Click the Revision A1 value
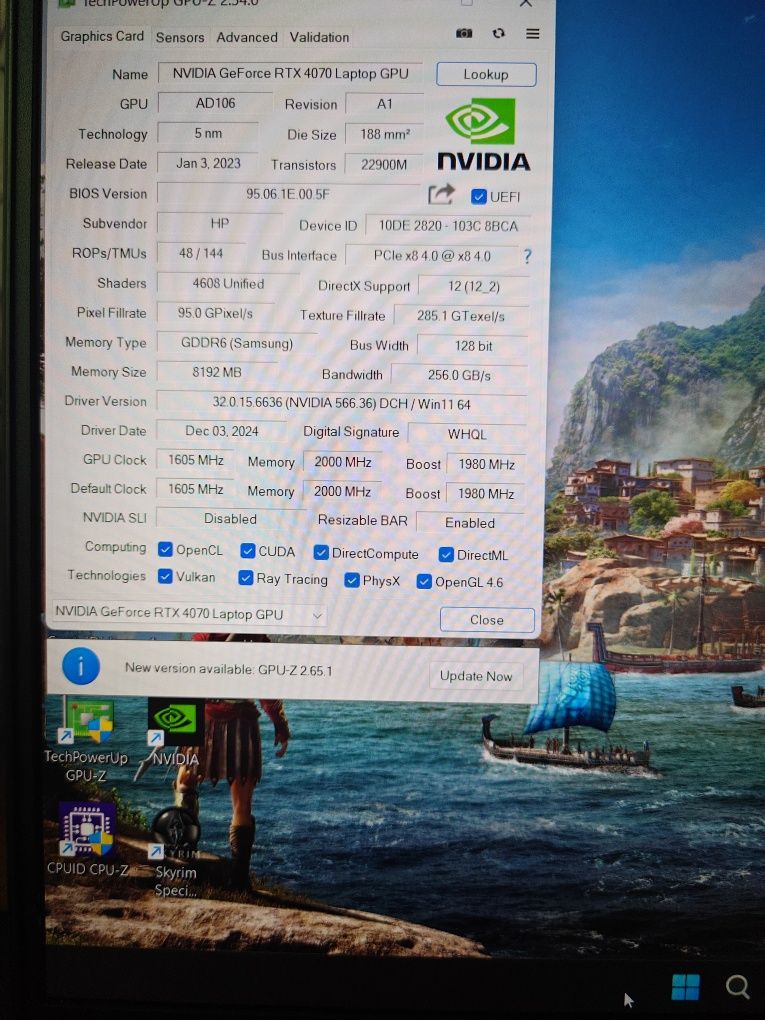This screenshot has height=1020, width=765. pos(384,104)
